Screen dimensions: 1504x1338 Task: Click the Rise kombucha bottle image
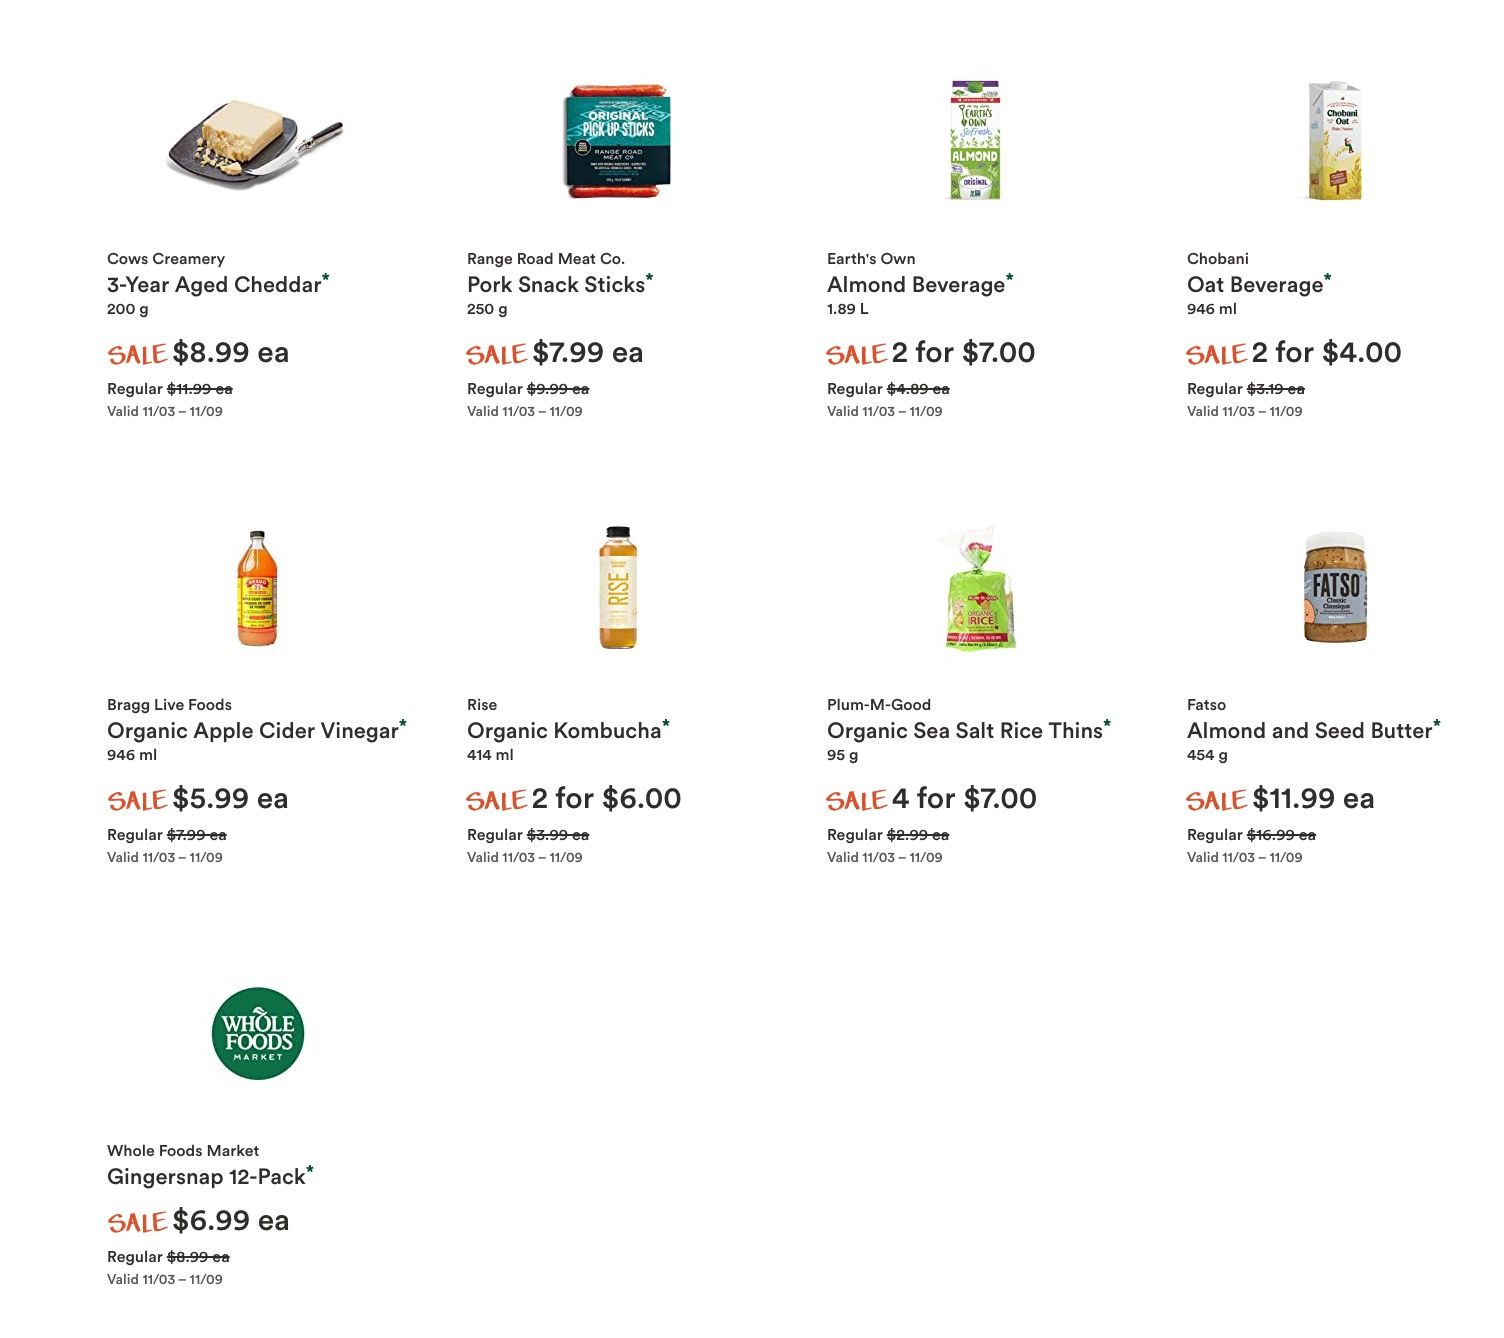[618, 588]
